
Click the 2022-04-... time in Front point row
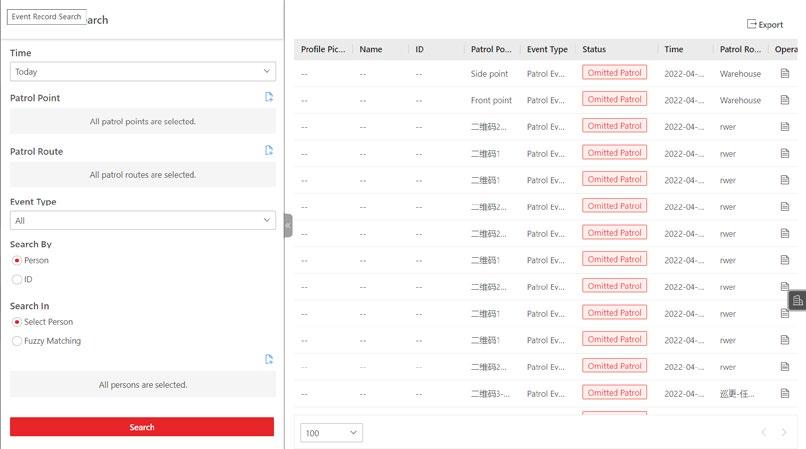click(x=684, y=100)
